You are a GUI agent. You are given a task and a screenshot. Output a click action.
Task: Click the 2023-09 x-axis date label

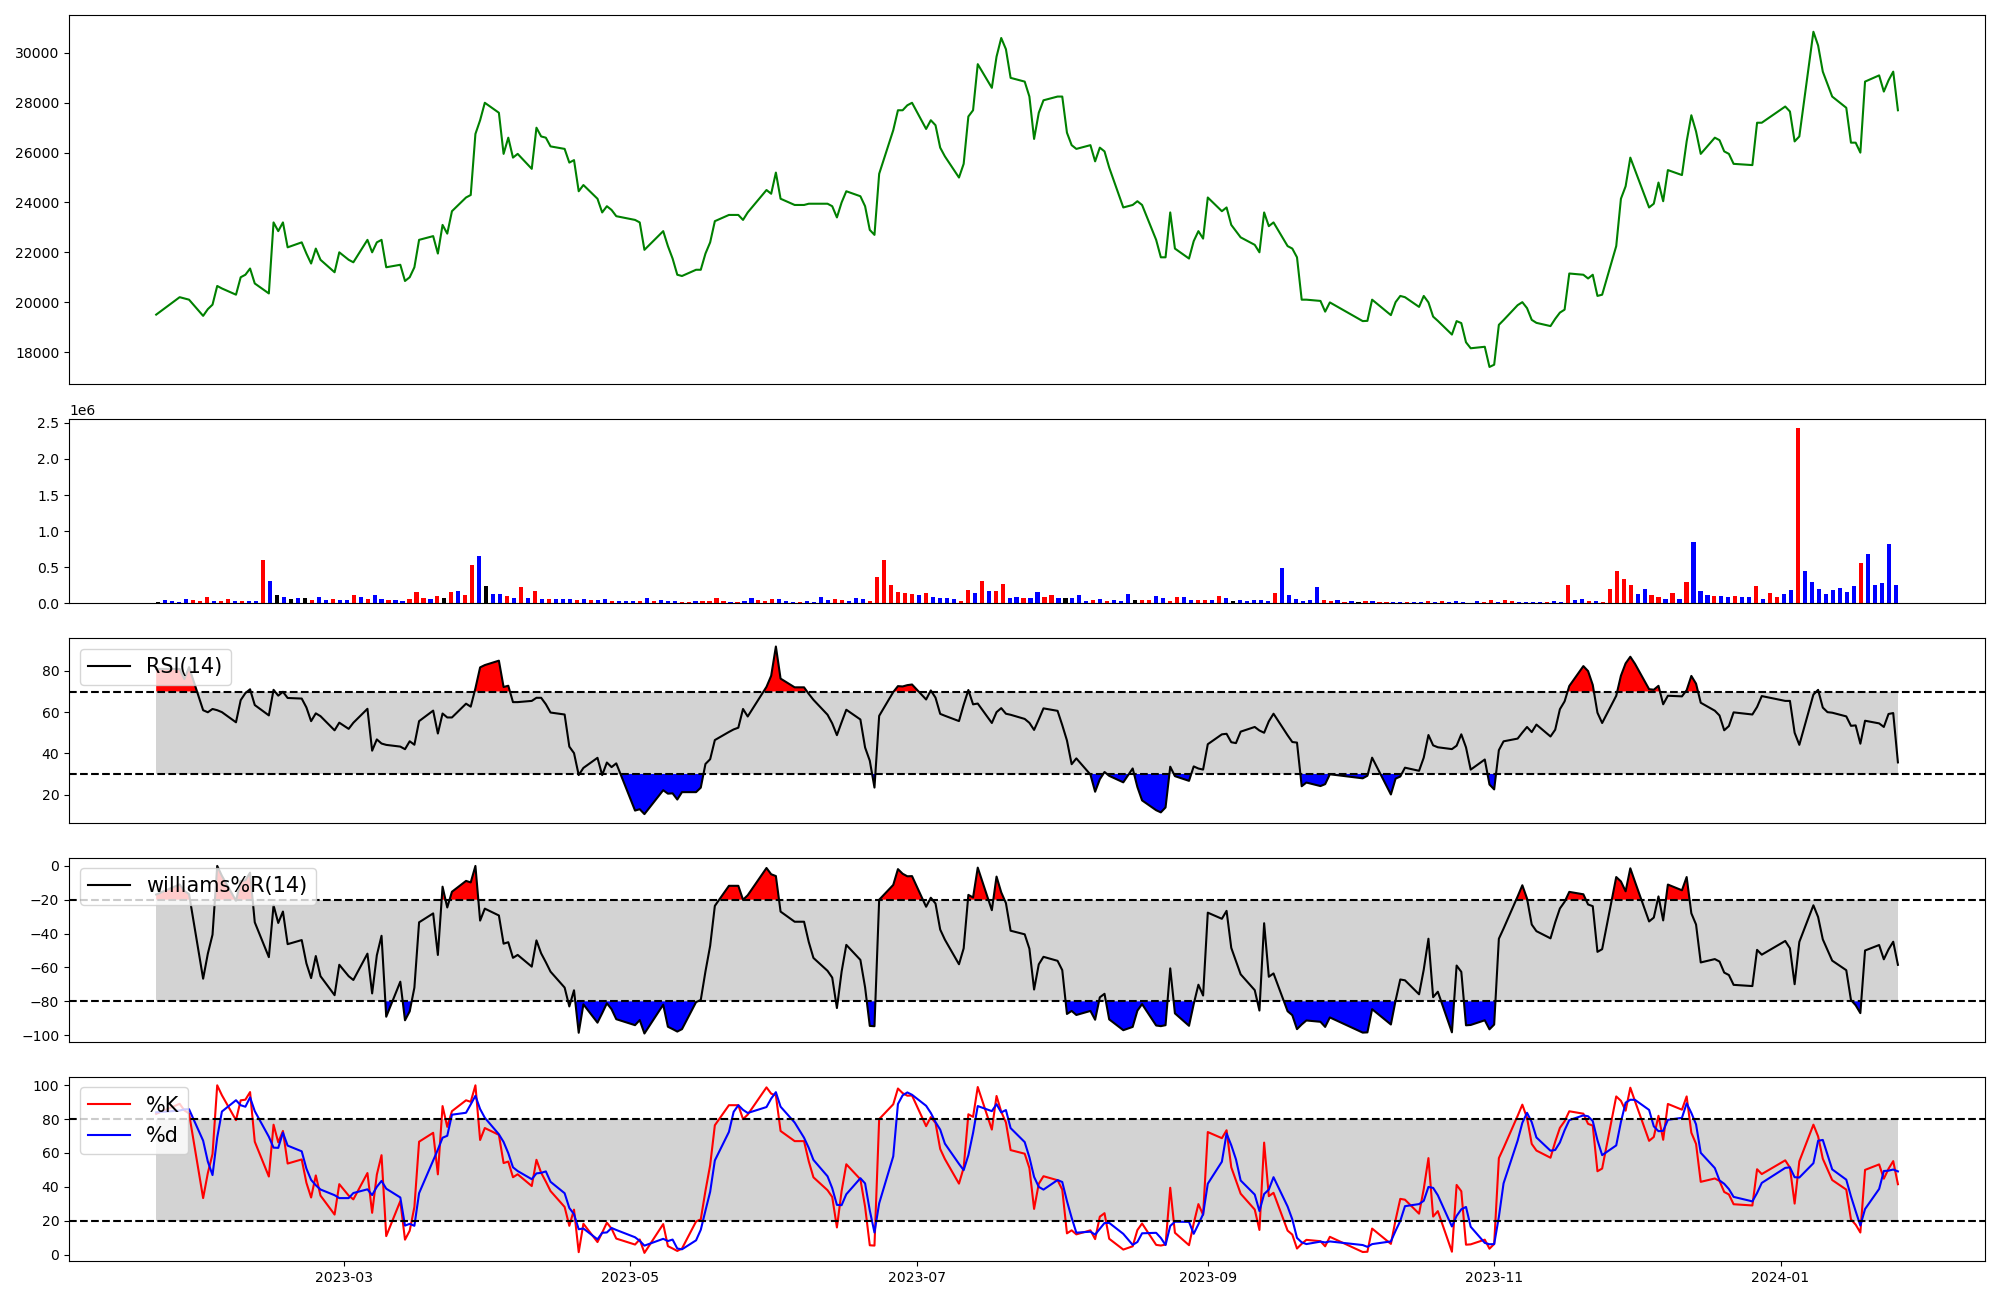point(1208,1277)
